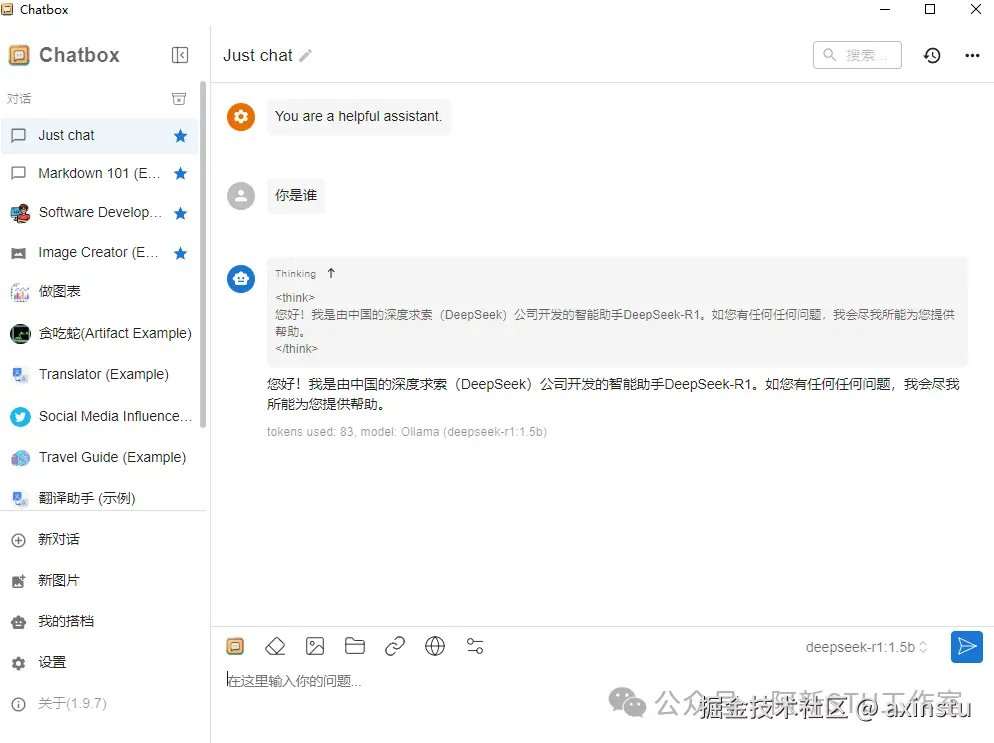
Task: Open the 贪吃蛇 Artifact Example conversation
Action: 100,333
